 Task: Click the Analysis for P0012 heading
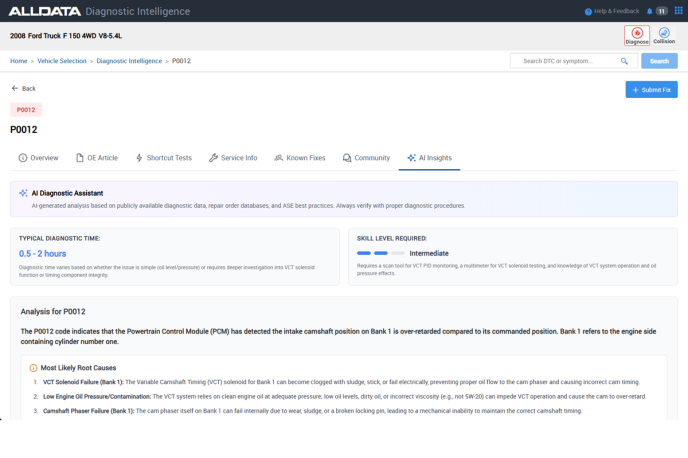(x=53, y=311)
